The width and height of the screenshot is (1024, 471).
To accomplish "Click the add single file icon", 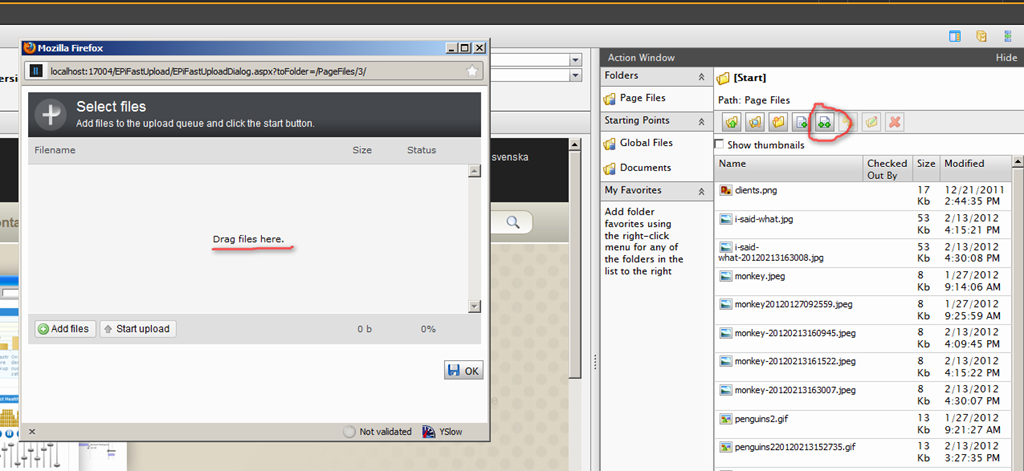I will tap(801, 122).
